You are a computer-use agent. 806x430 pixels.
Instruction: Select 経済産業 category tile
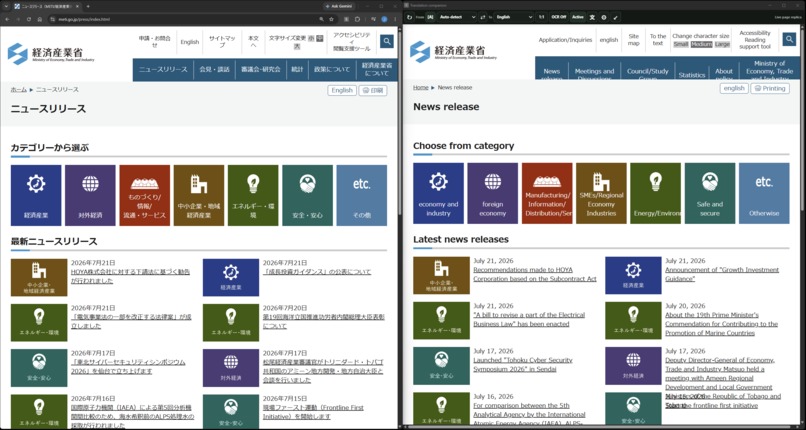(x=36, y=195)
